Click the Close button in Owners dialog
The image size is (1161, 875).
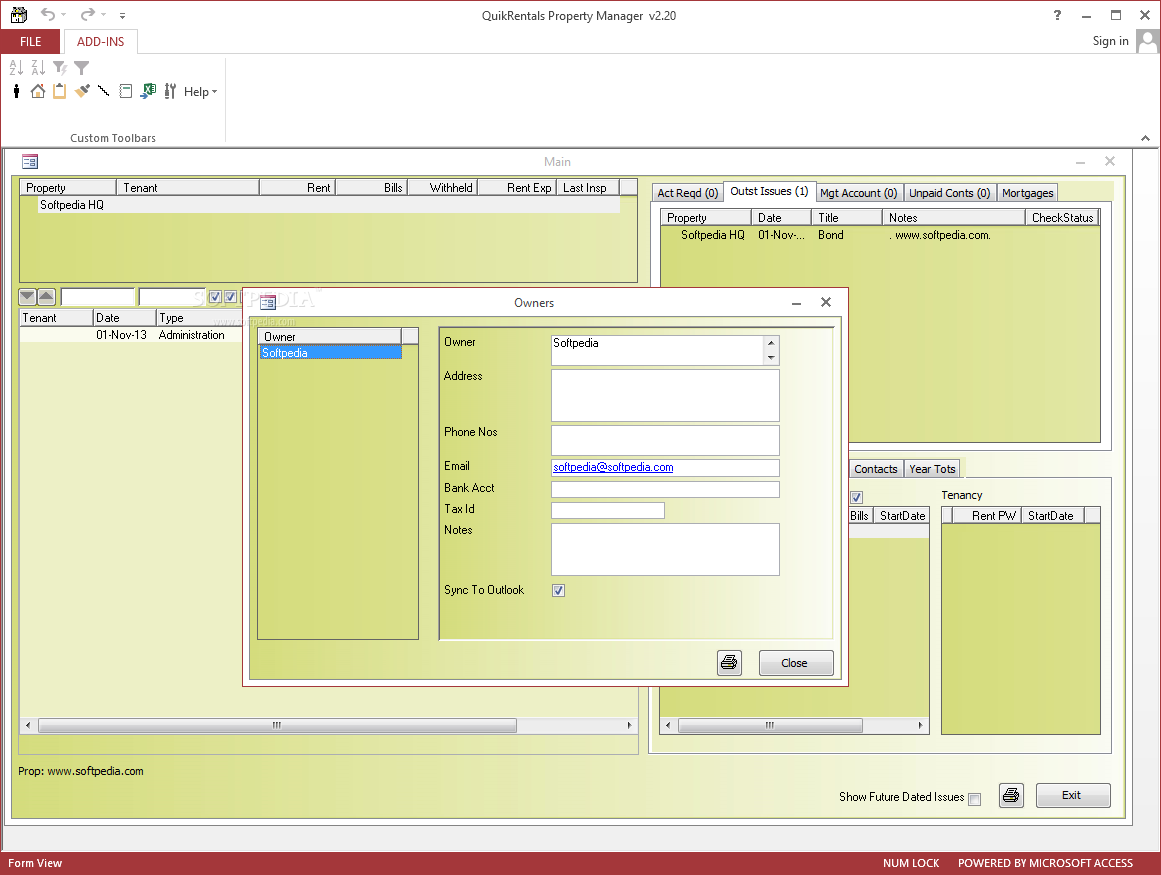[x=795, y=663]
